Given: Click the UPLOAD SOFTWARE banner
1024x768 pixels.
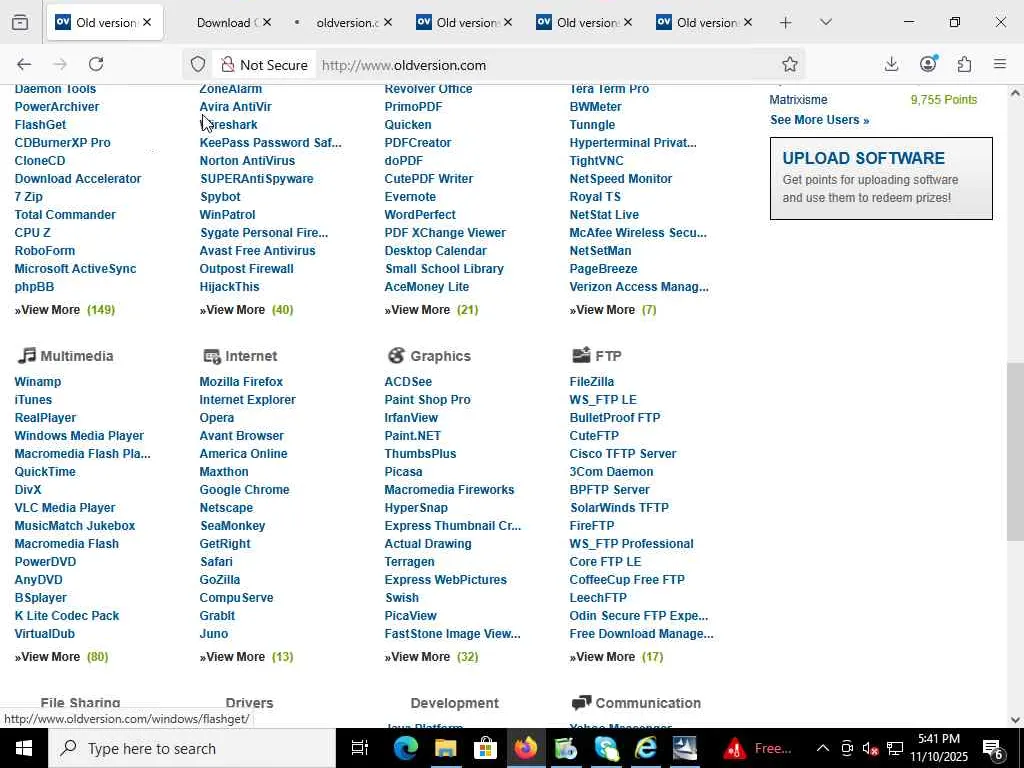Looking at the screenshot, I should (x=881, y=178).
